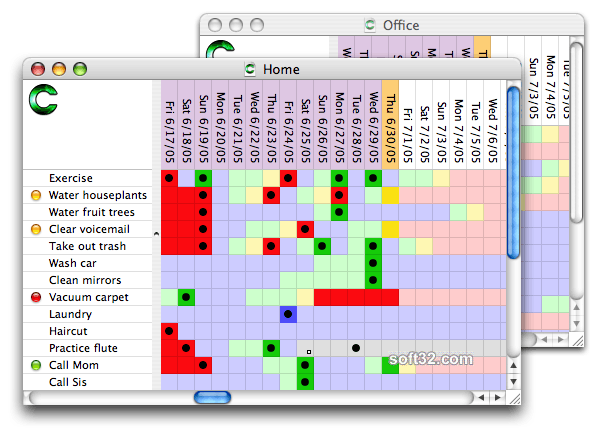The width and height of the screenshot is (600, 435).
Task: Click the Home window vertical scrollbar thumb
Action: [x=514, y=172]
